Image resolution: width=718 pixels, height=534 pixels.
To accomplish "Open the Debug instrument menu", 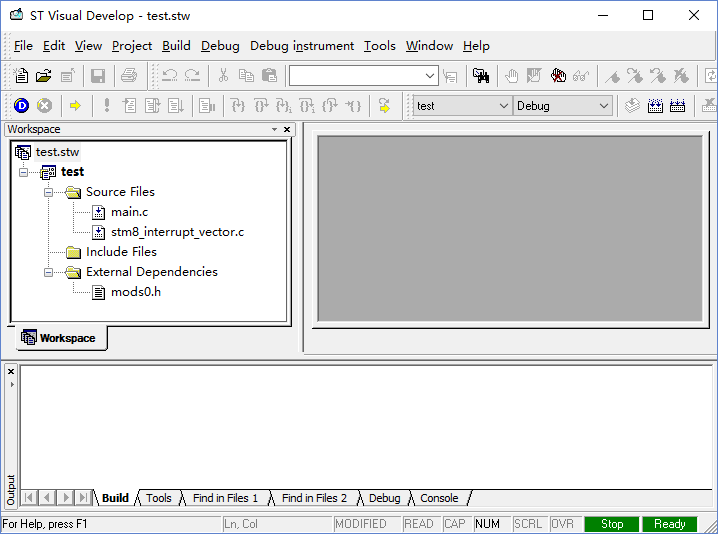I will 301,46.
